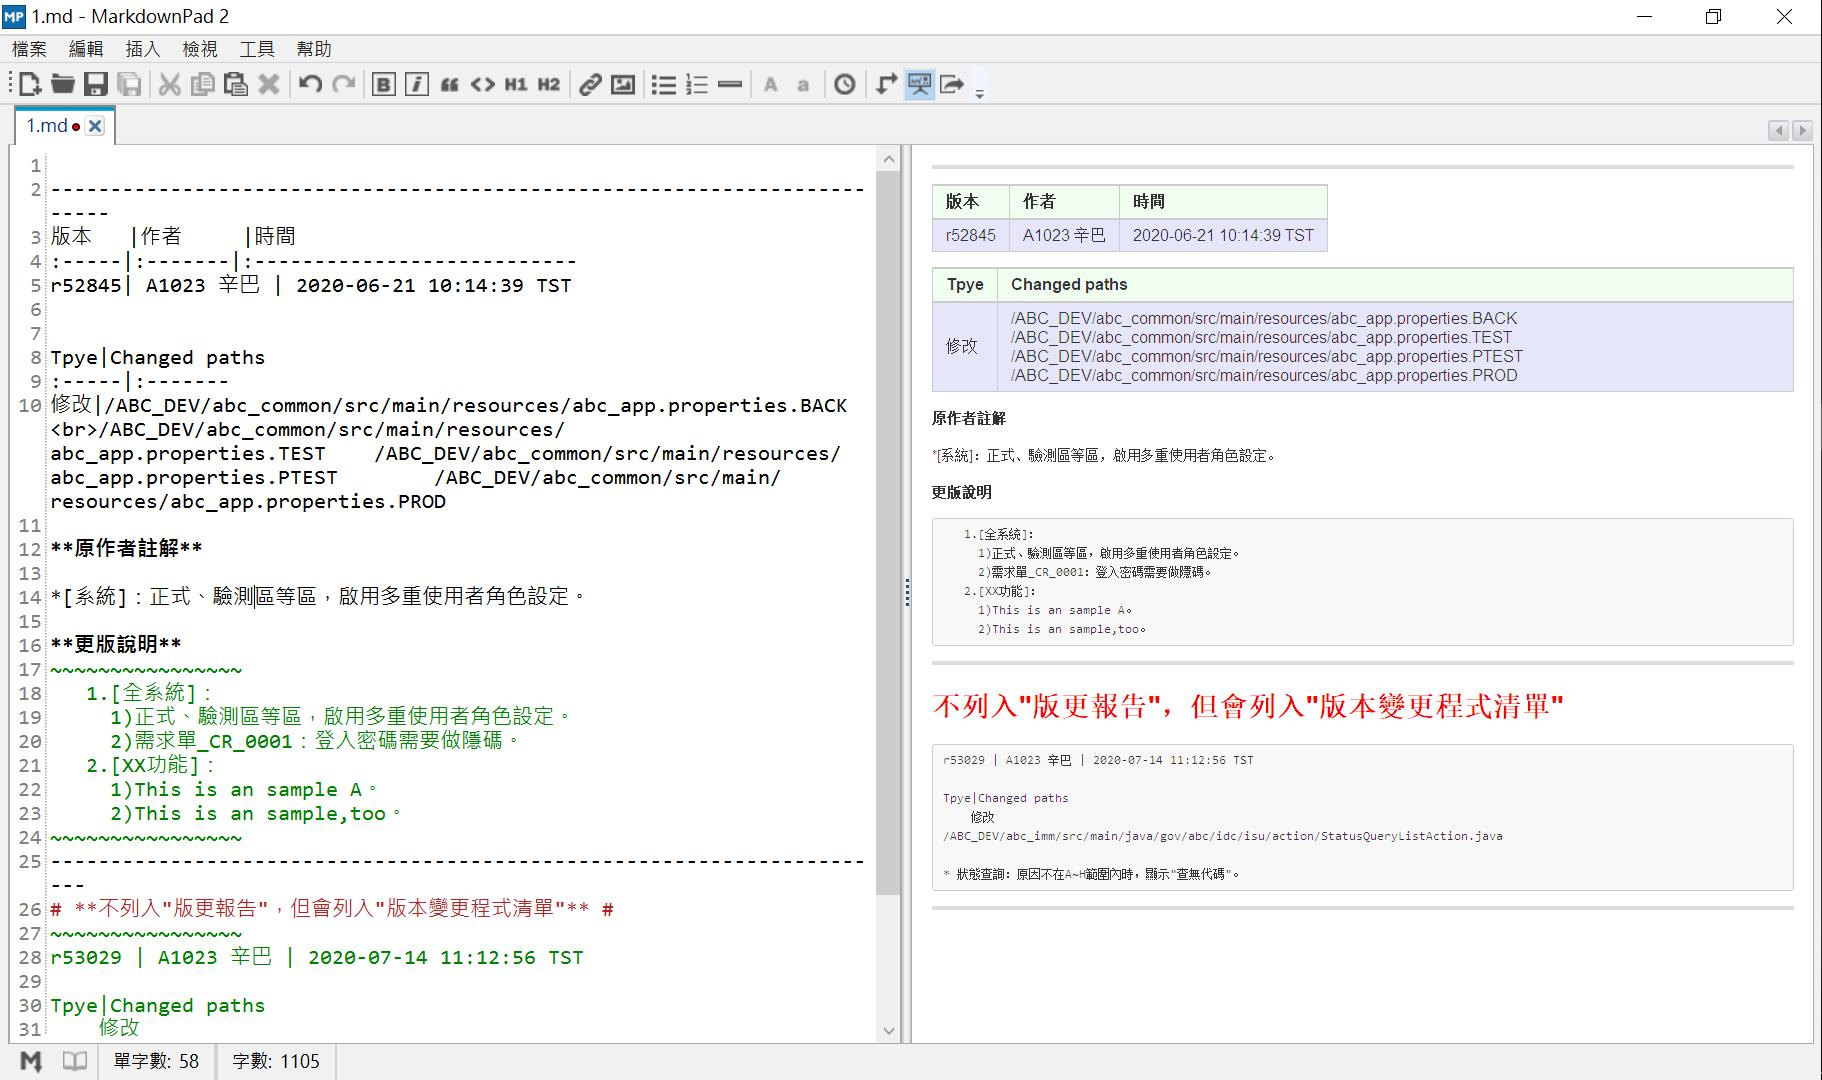Click the open book status bar icon

click(x=75, y=1061)
